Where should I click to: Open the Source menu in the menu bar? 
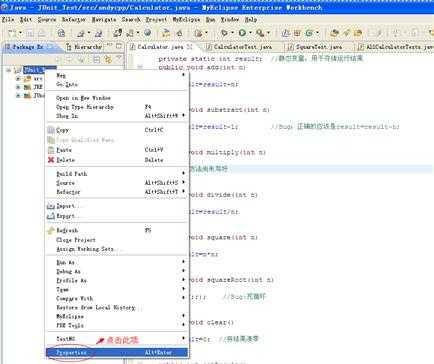click(47, 20)
